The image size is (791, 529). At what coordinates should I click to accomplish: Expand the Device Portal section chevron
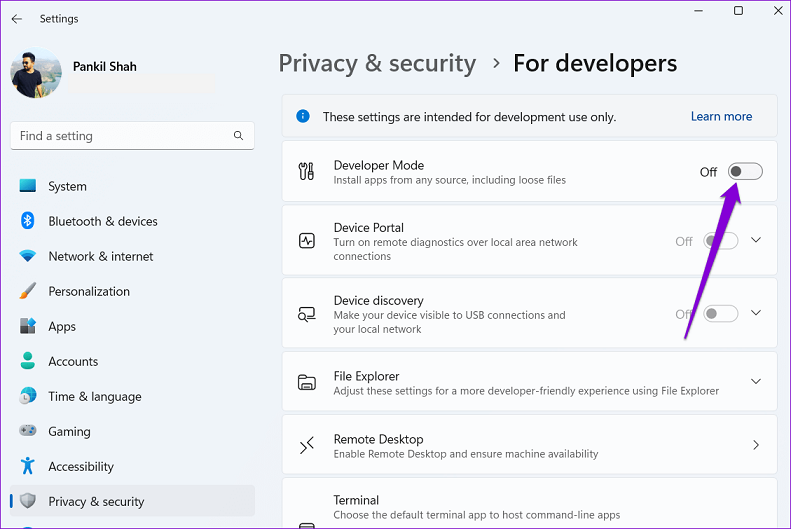(756, 240)
